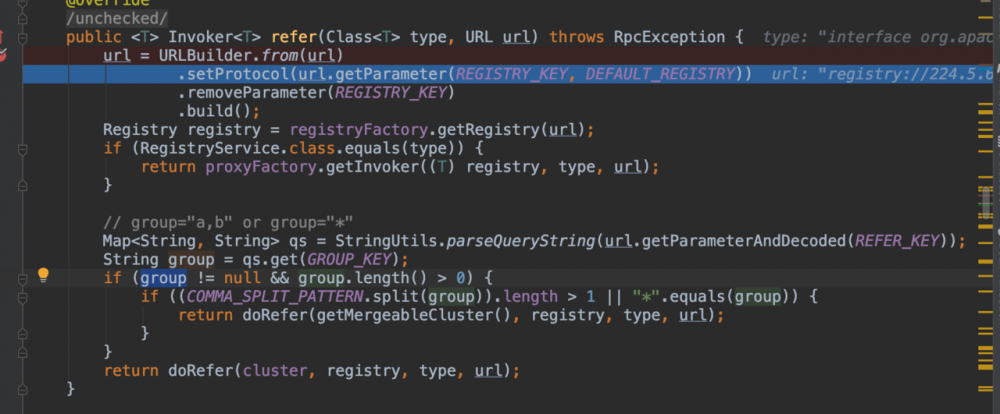Click the '"*"' string literal in equals call
Viewport: 1000px width, 414px height.
pyautogui.click(x=645, y=297)
